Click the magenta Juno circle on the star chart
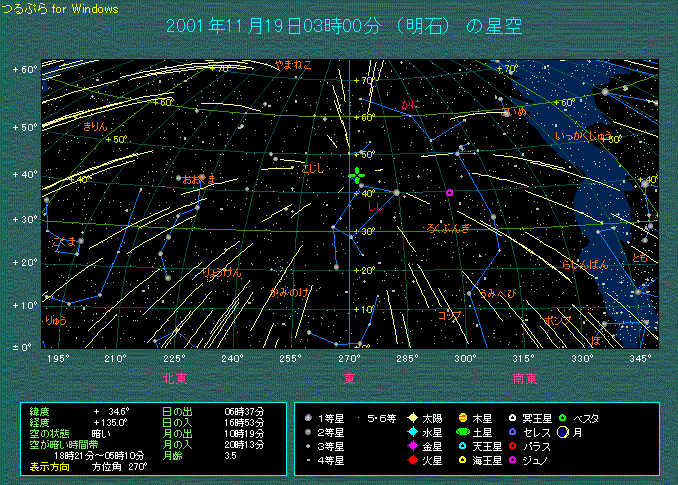Screen dimensions: 678x485 449,192
